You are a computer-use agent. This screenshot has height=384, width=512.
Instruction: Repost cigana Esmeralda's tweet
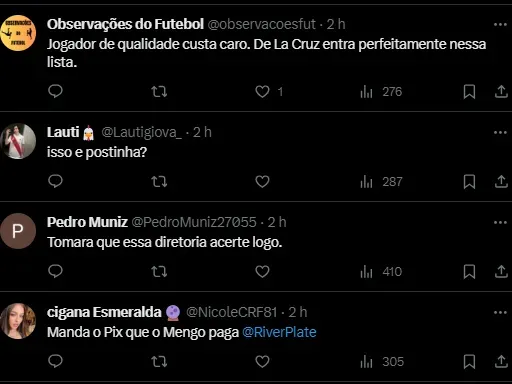[159, 362]
